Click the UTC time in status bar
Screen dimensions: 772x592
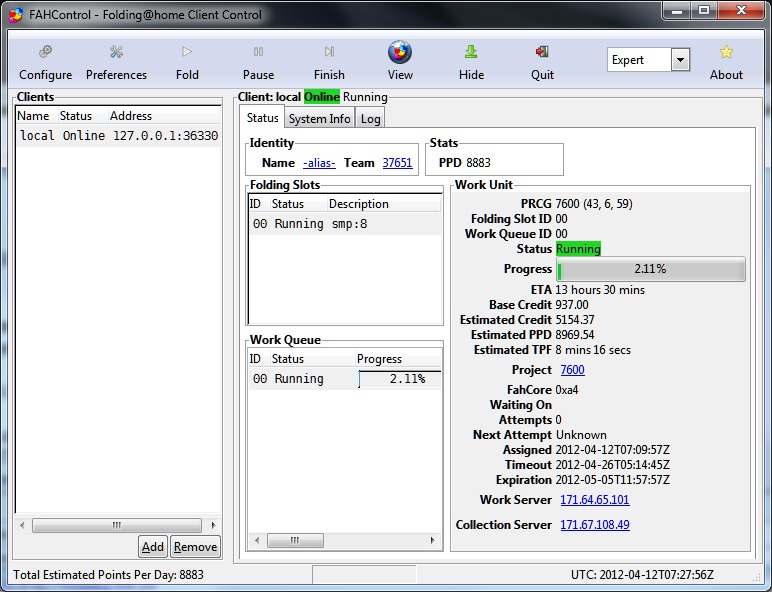(x=642, y=575)
